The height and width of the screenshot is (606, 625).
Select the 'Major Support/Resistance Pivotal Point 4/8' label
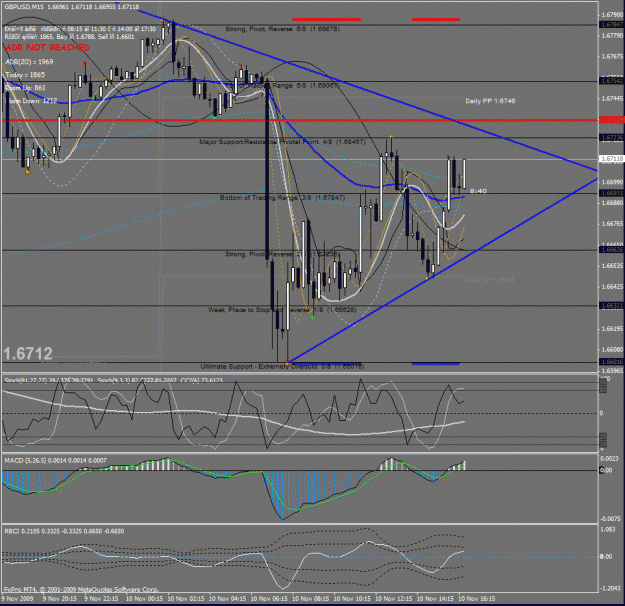pyautogui.click(x=282, y=142)
